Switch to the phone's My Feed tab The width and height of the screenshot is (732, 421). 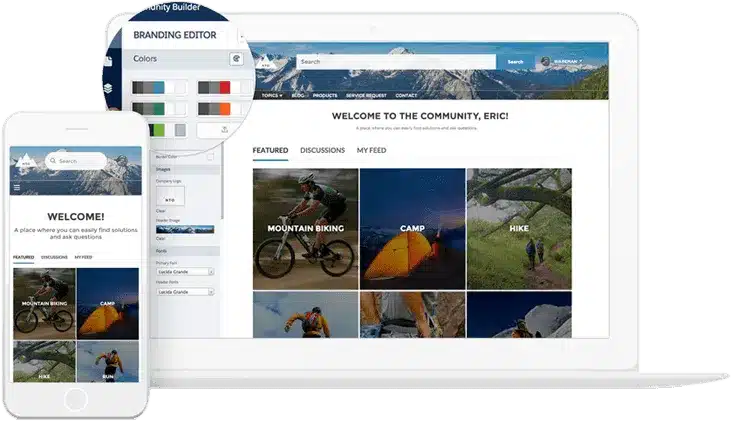point(84,257)
